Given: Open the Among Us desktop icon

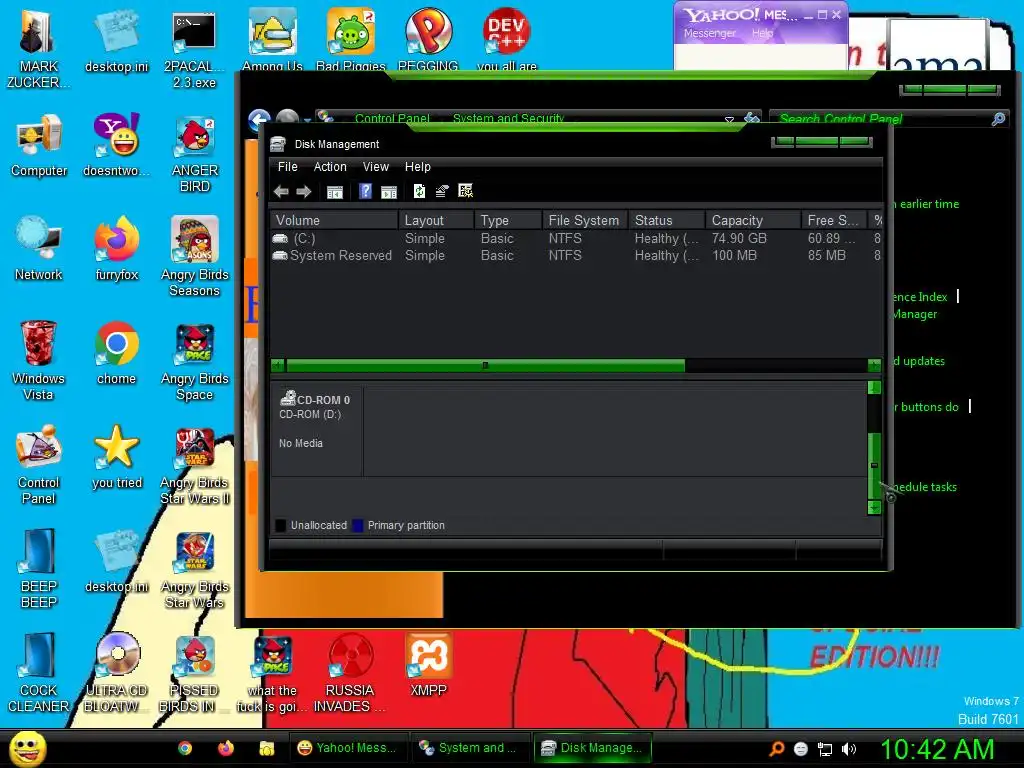Looking at the screenshot, I should 272,39.
